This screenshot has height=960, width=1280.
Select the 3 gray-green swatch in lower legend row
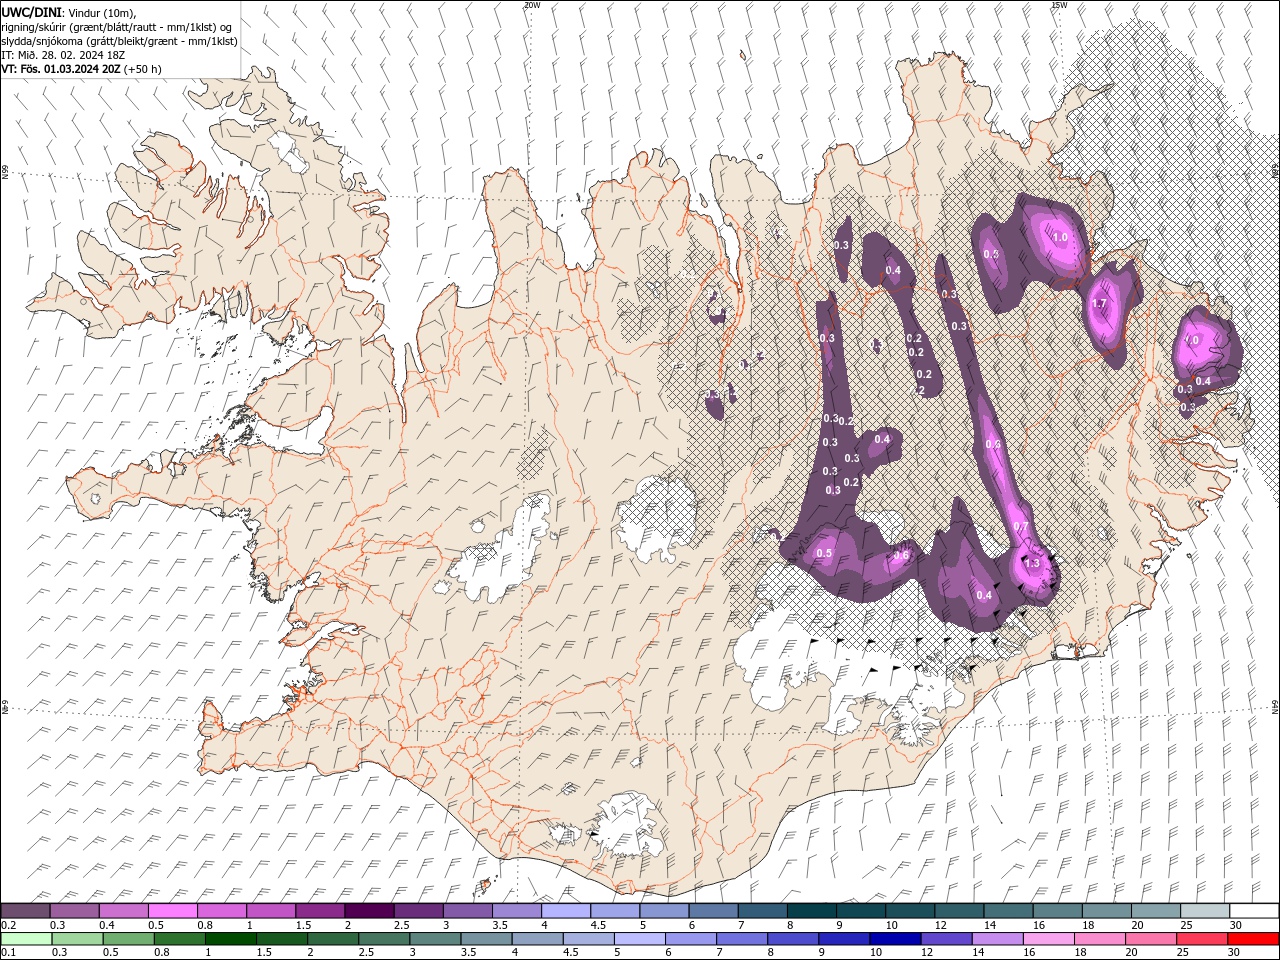pos(435,939)
